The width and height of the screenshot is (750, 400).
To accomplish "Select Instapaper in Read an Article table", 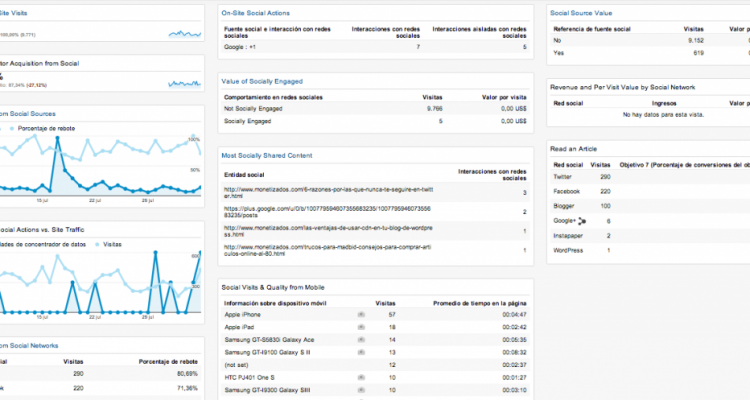I will tap(568, 235).
